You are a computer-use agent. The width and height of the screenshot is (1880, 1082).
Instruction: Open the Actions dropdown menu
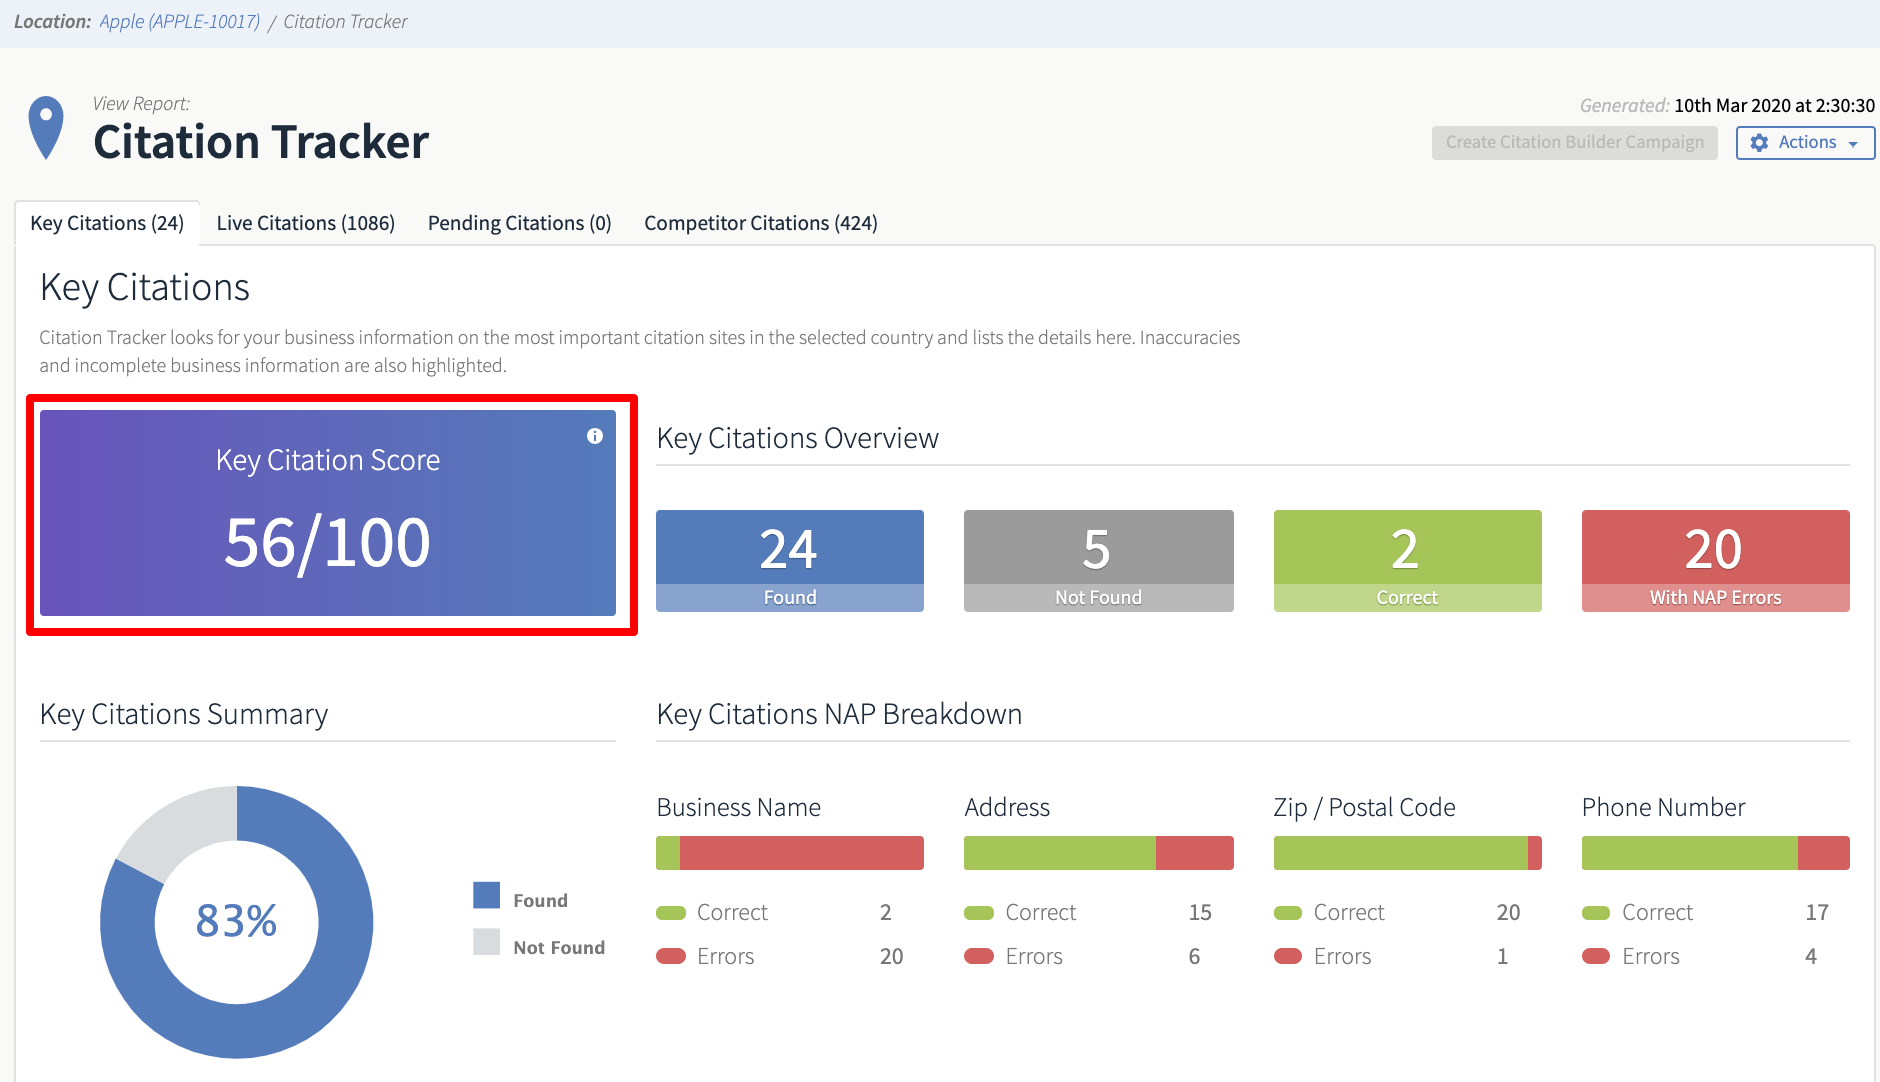[1805, 143]
